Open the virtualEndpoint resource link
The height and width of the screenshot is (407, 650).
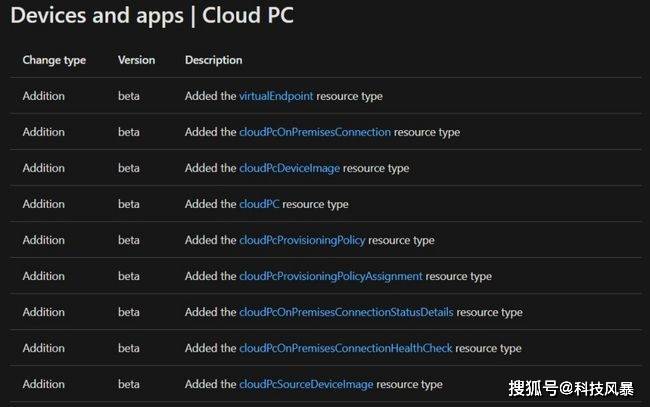[x=276, y=96]
